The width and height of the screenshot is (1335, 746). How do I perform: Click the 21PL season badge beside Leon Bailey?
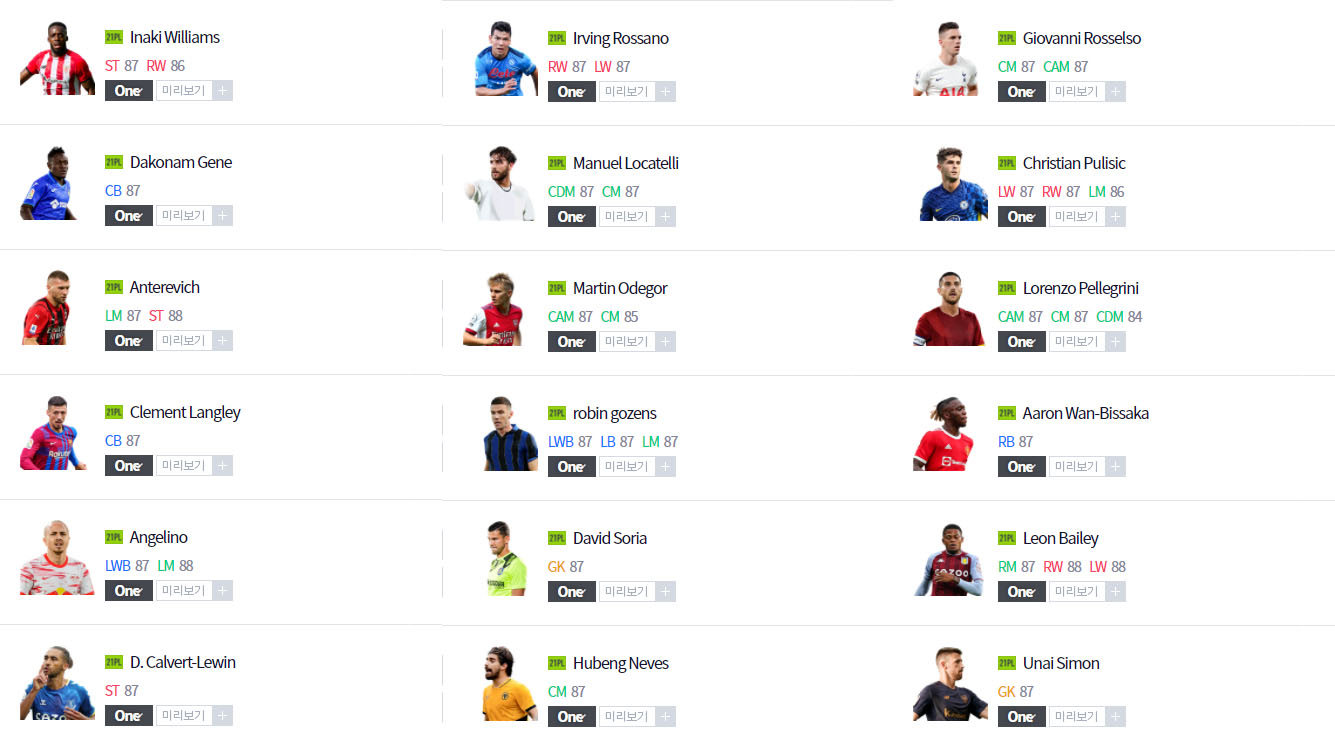(1007, 538)
